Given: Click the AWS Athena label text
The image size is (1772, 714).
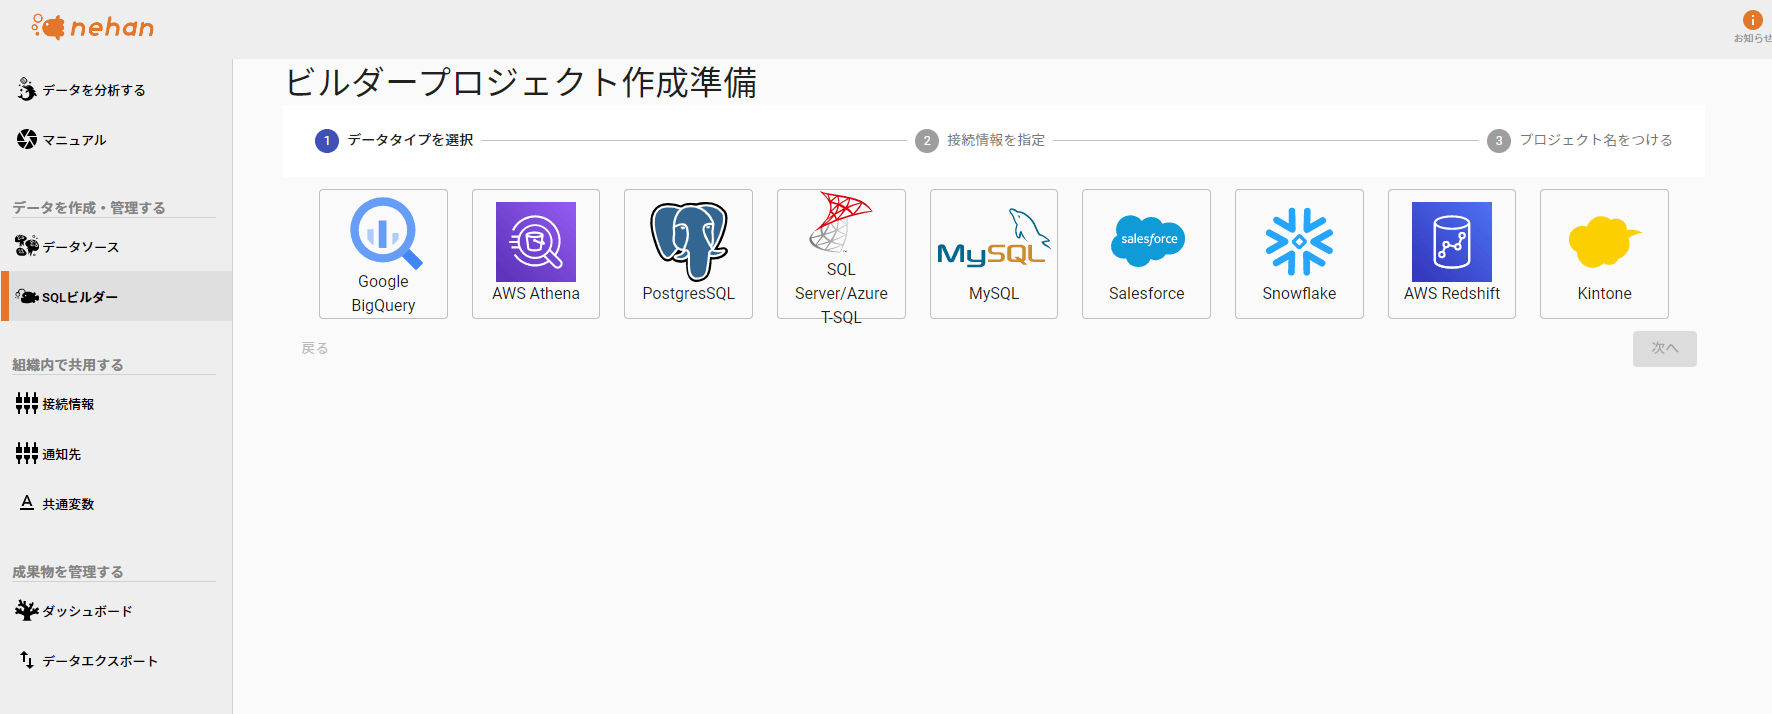Looking at the screenshot, I should 536,293.
